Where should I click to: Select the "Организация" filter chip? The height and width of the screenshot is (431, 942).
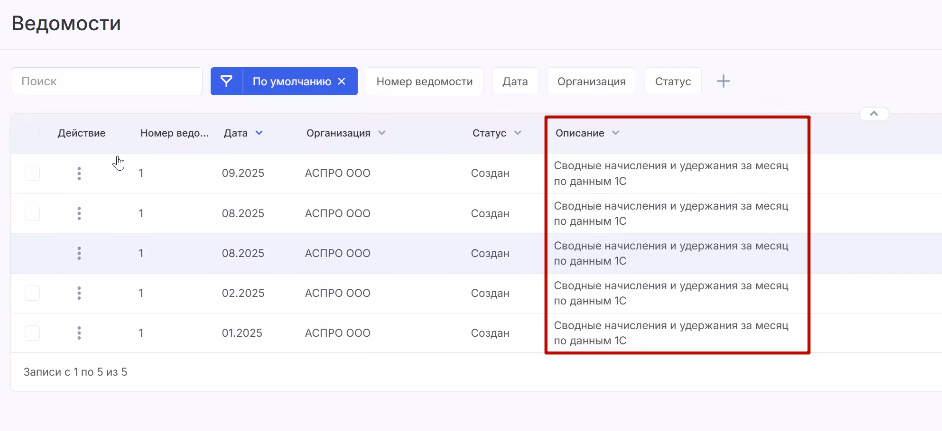click(591, 81)
